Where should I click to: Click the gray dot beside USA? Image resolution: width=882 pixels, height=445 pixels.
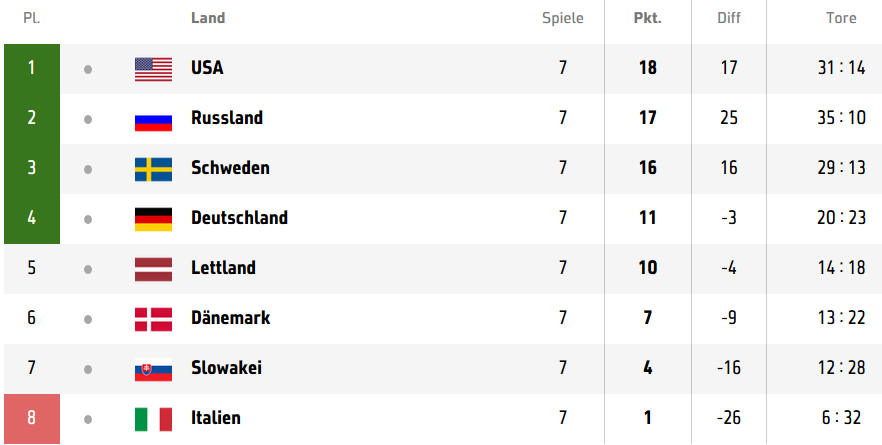tap(88, 70)
